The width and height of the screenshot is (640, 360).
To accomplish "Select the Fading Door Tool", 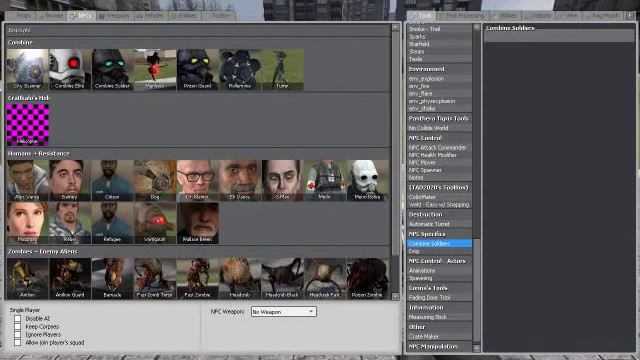I will (439, 298).
